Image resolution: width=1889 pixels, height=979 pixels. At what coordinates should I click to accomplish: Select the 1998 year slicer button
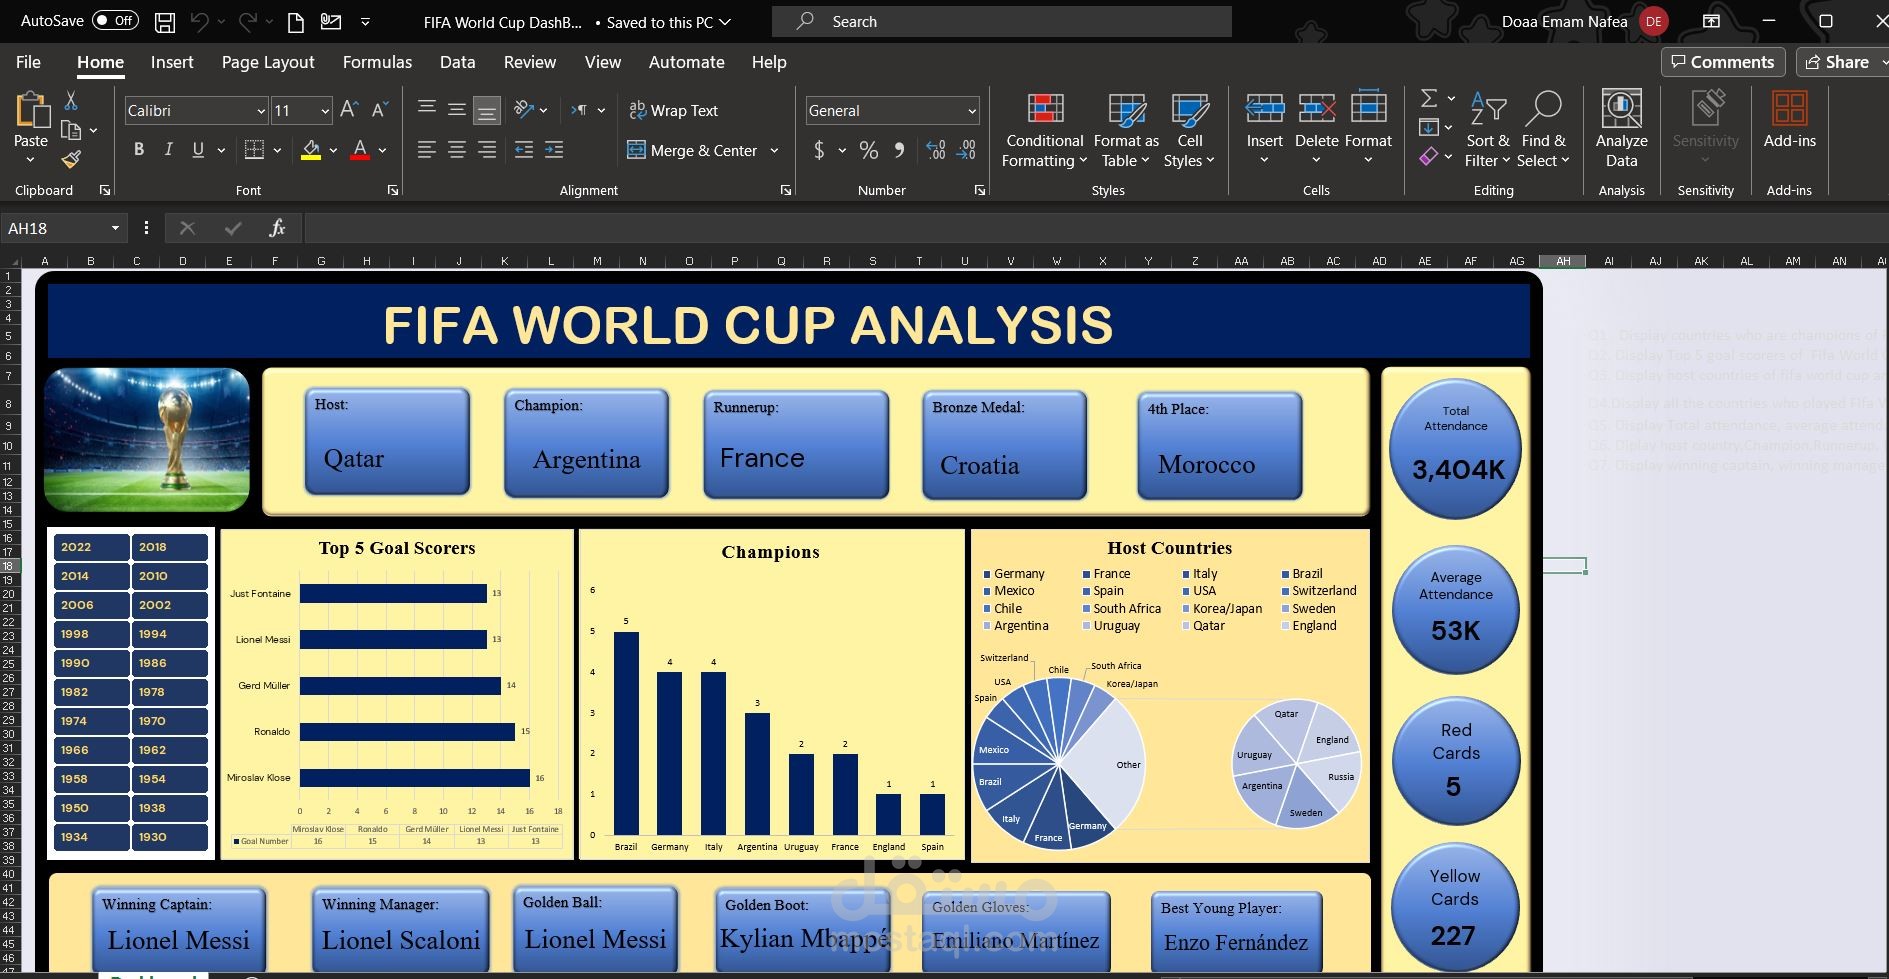click(x=92, y=634)
